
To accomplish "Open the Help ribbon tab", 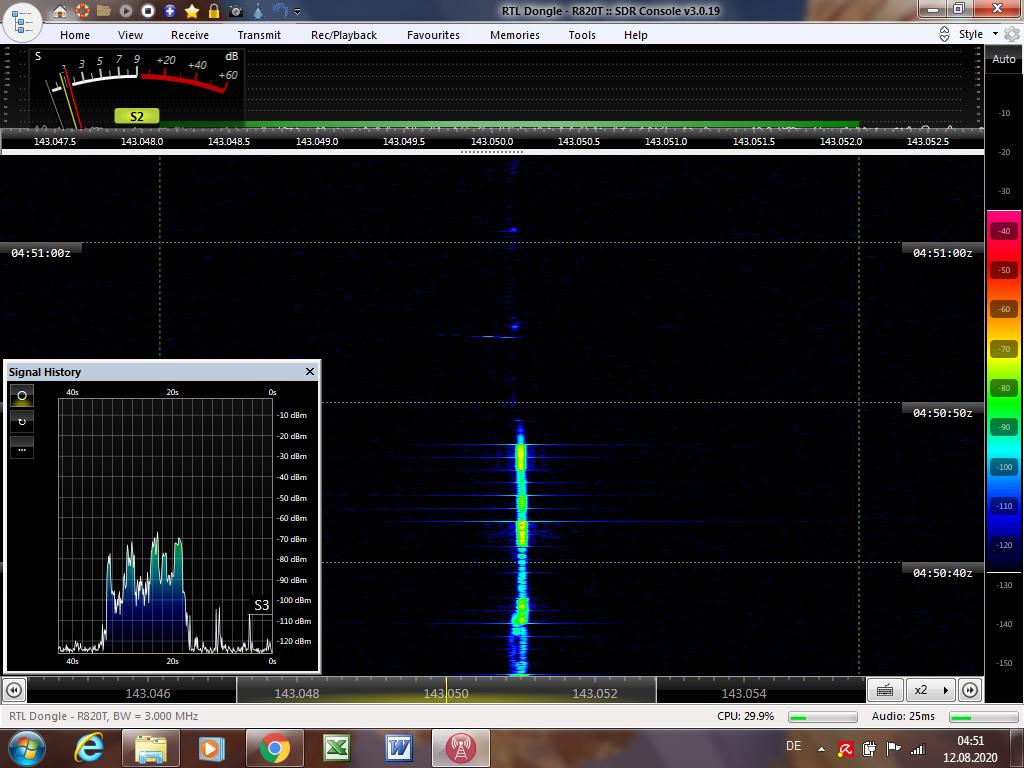I will coord(635,35).
